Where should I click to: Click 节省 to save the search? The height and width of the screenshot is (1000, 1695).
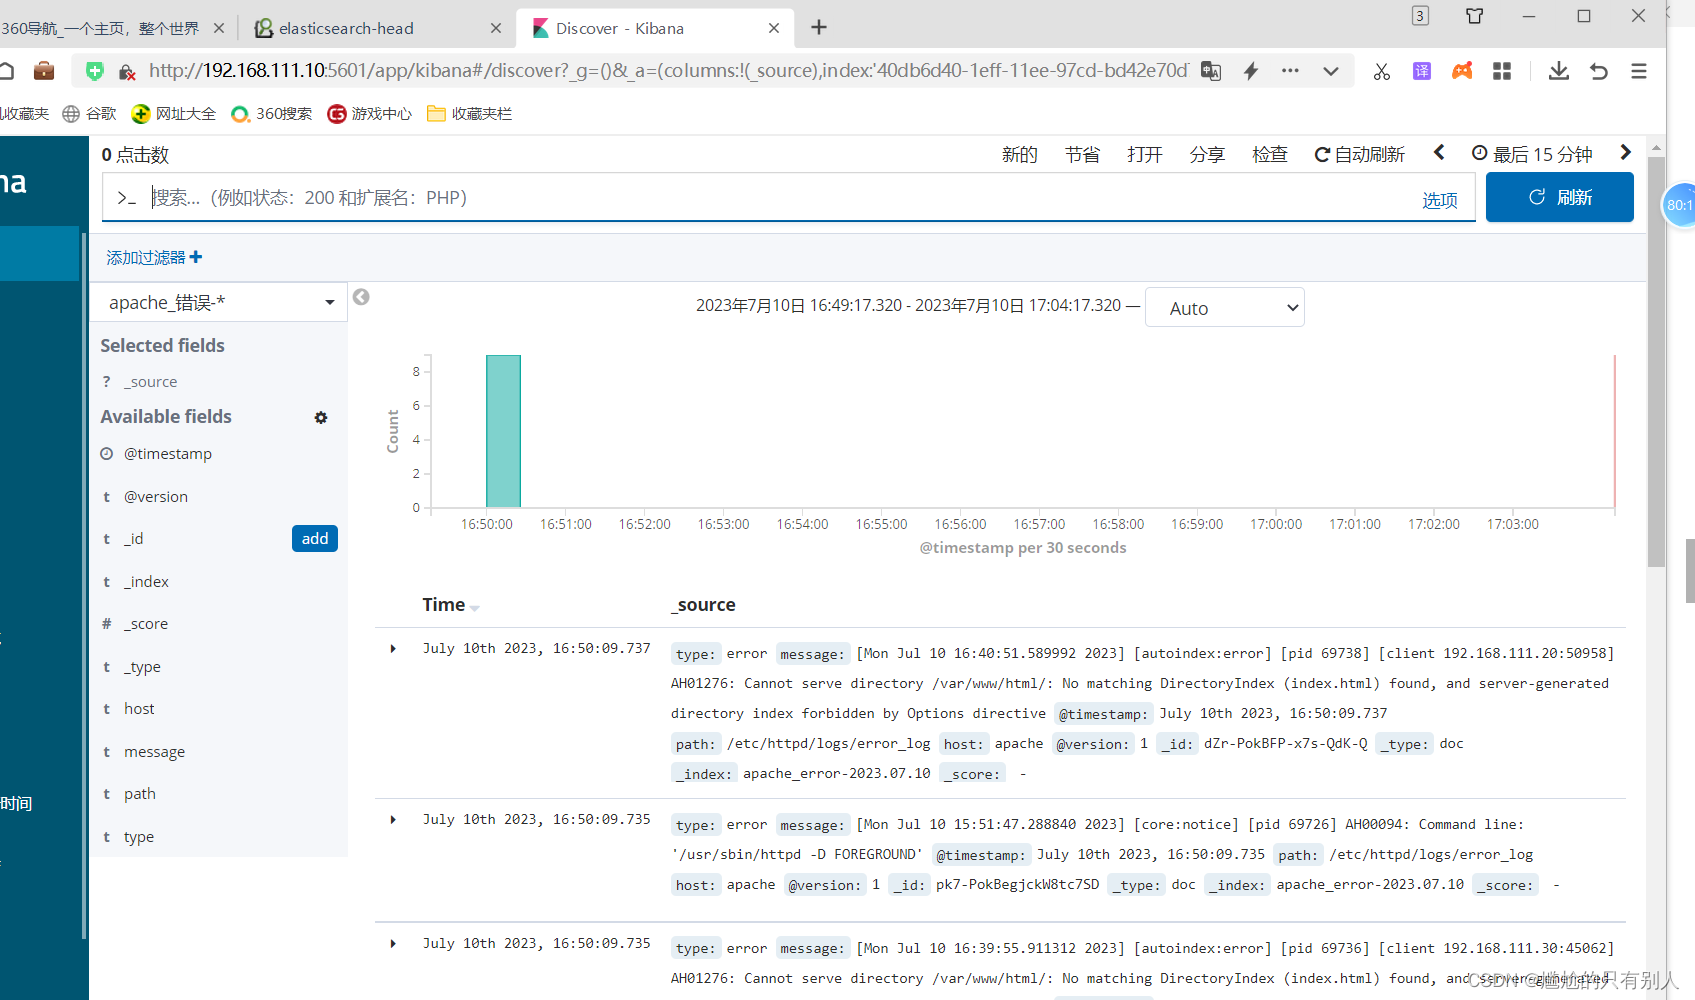[x=1082, y=154]
